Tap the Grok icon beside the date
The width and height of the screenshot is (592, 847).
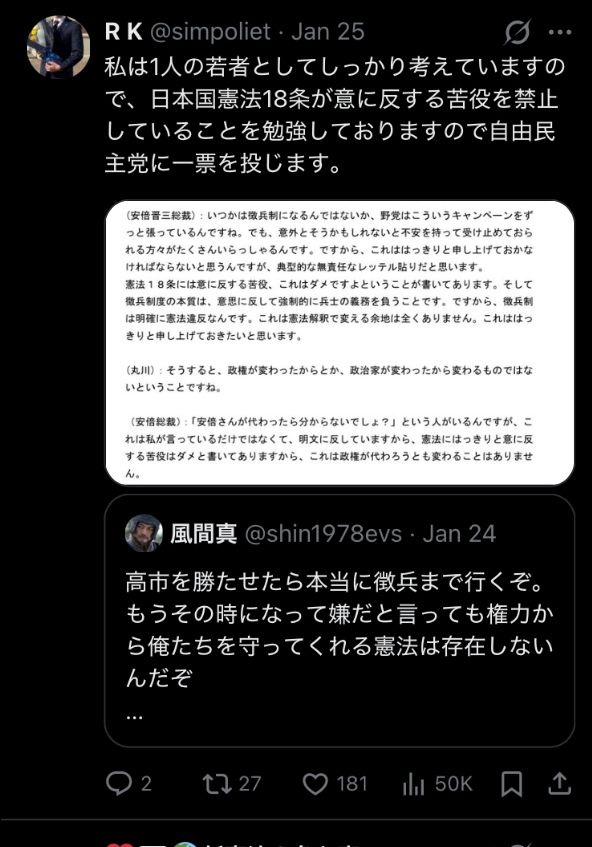[517, 32]
